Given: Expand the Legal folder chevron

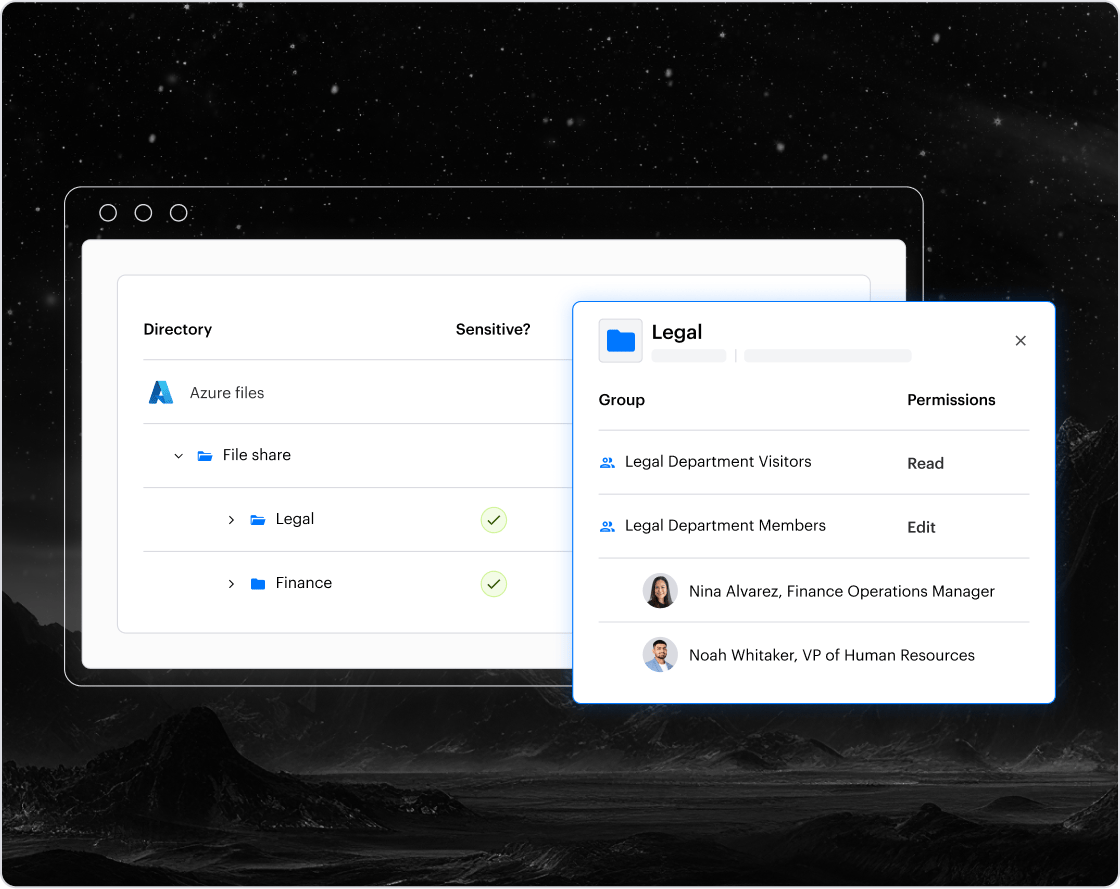Looking at the screenshot, I should 231,520.
